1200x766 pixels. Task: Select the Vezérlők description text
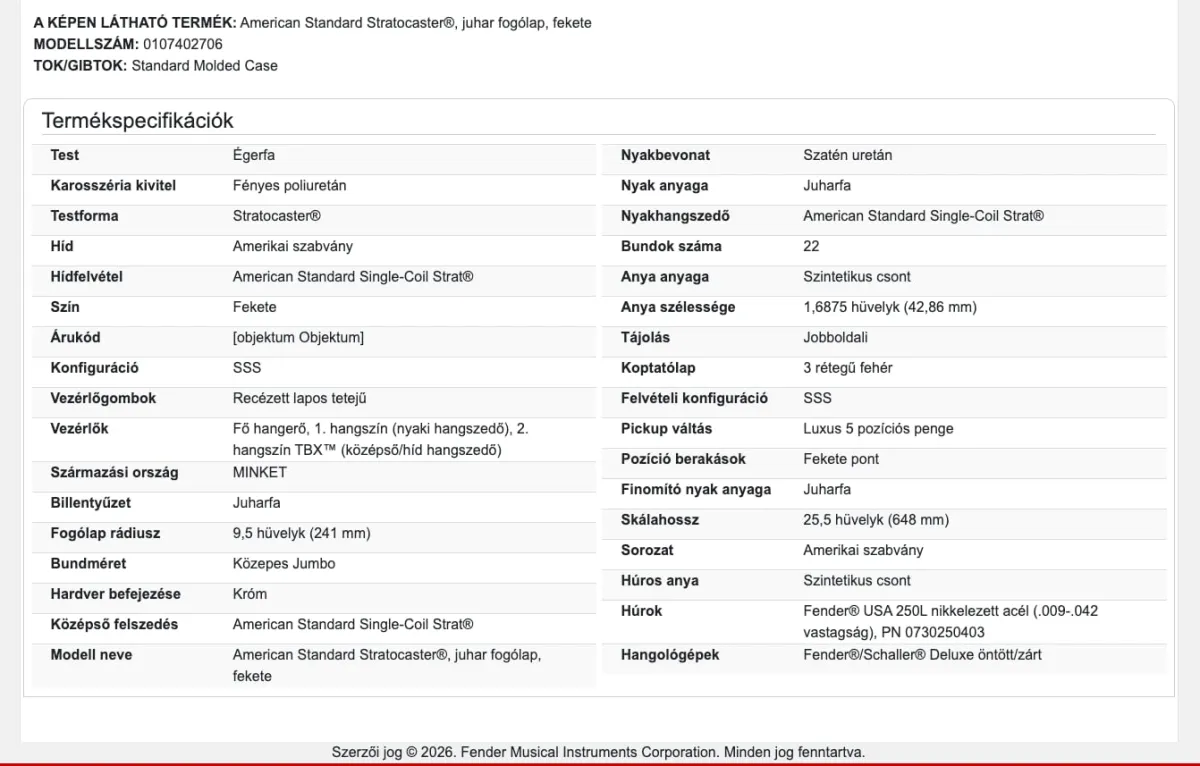(x=381, y=440)
